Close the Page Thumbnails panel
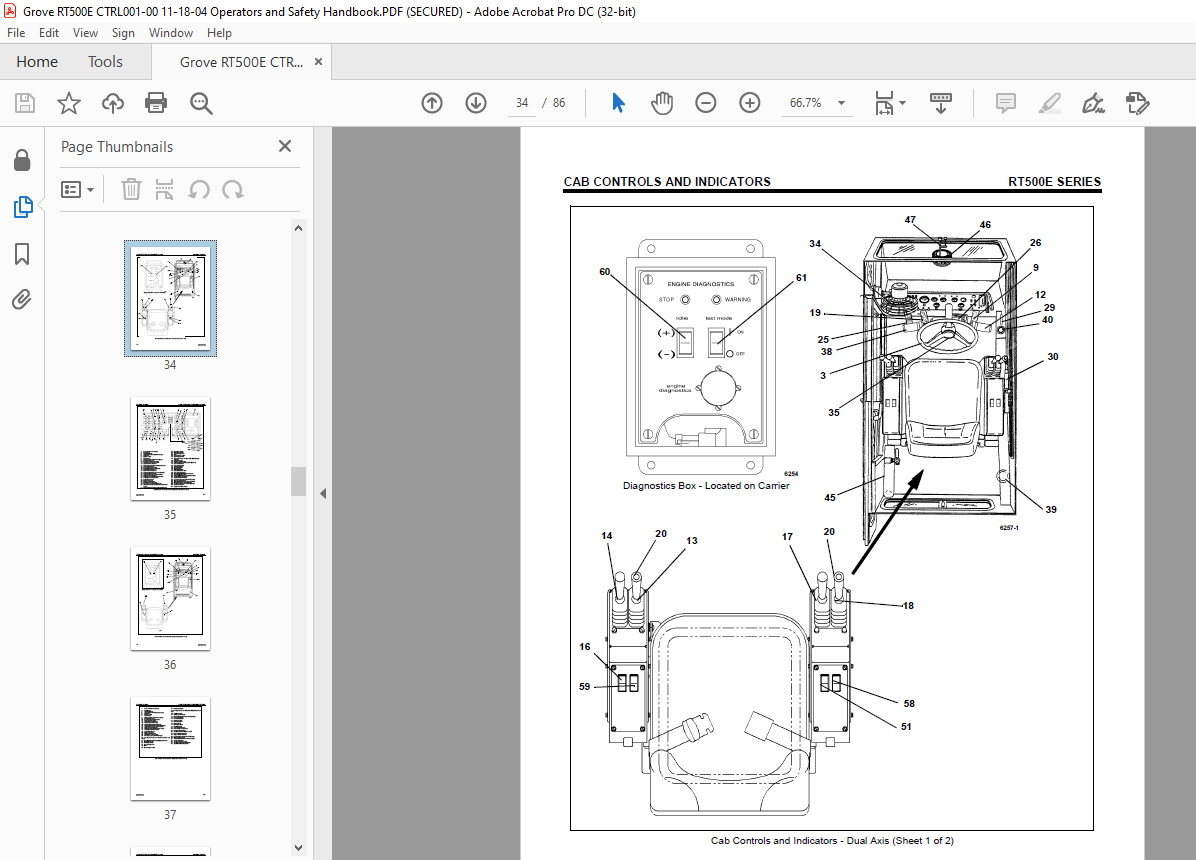 [x=285, y=146]
